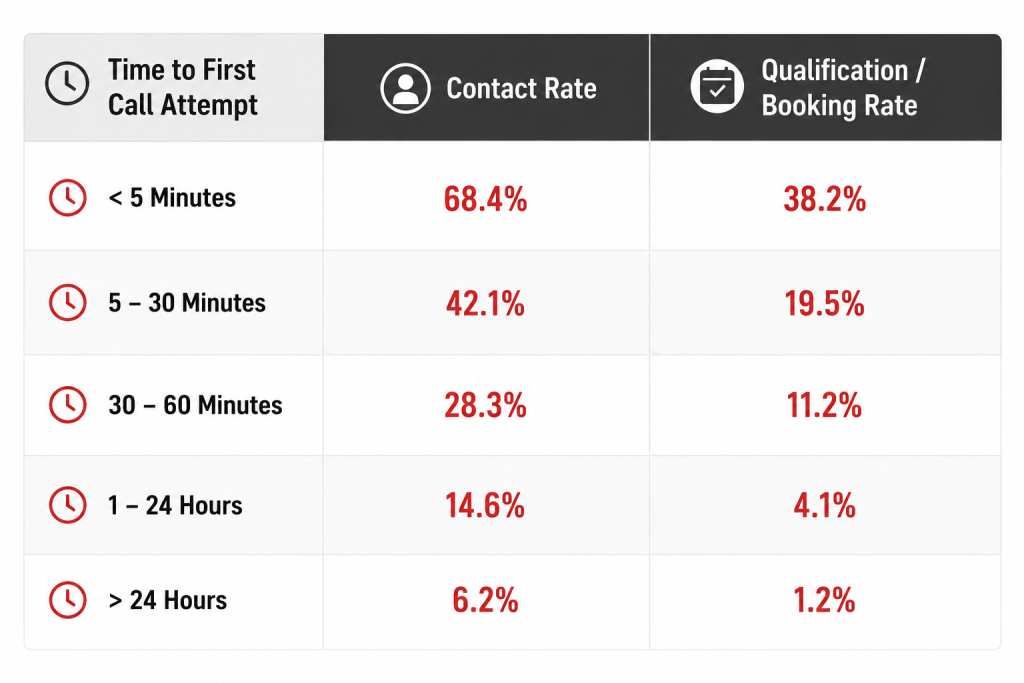Image resolution: width=1024 pixels, height=683 pixels.
Task: Click the red clock beside 1 – 24 Hours
Action: coord(67,505)
